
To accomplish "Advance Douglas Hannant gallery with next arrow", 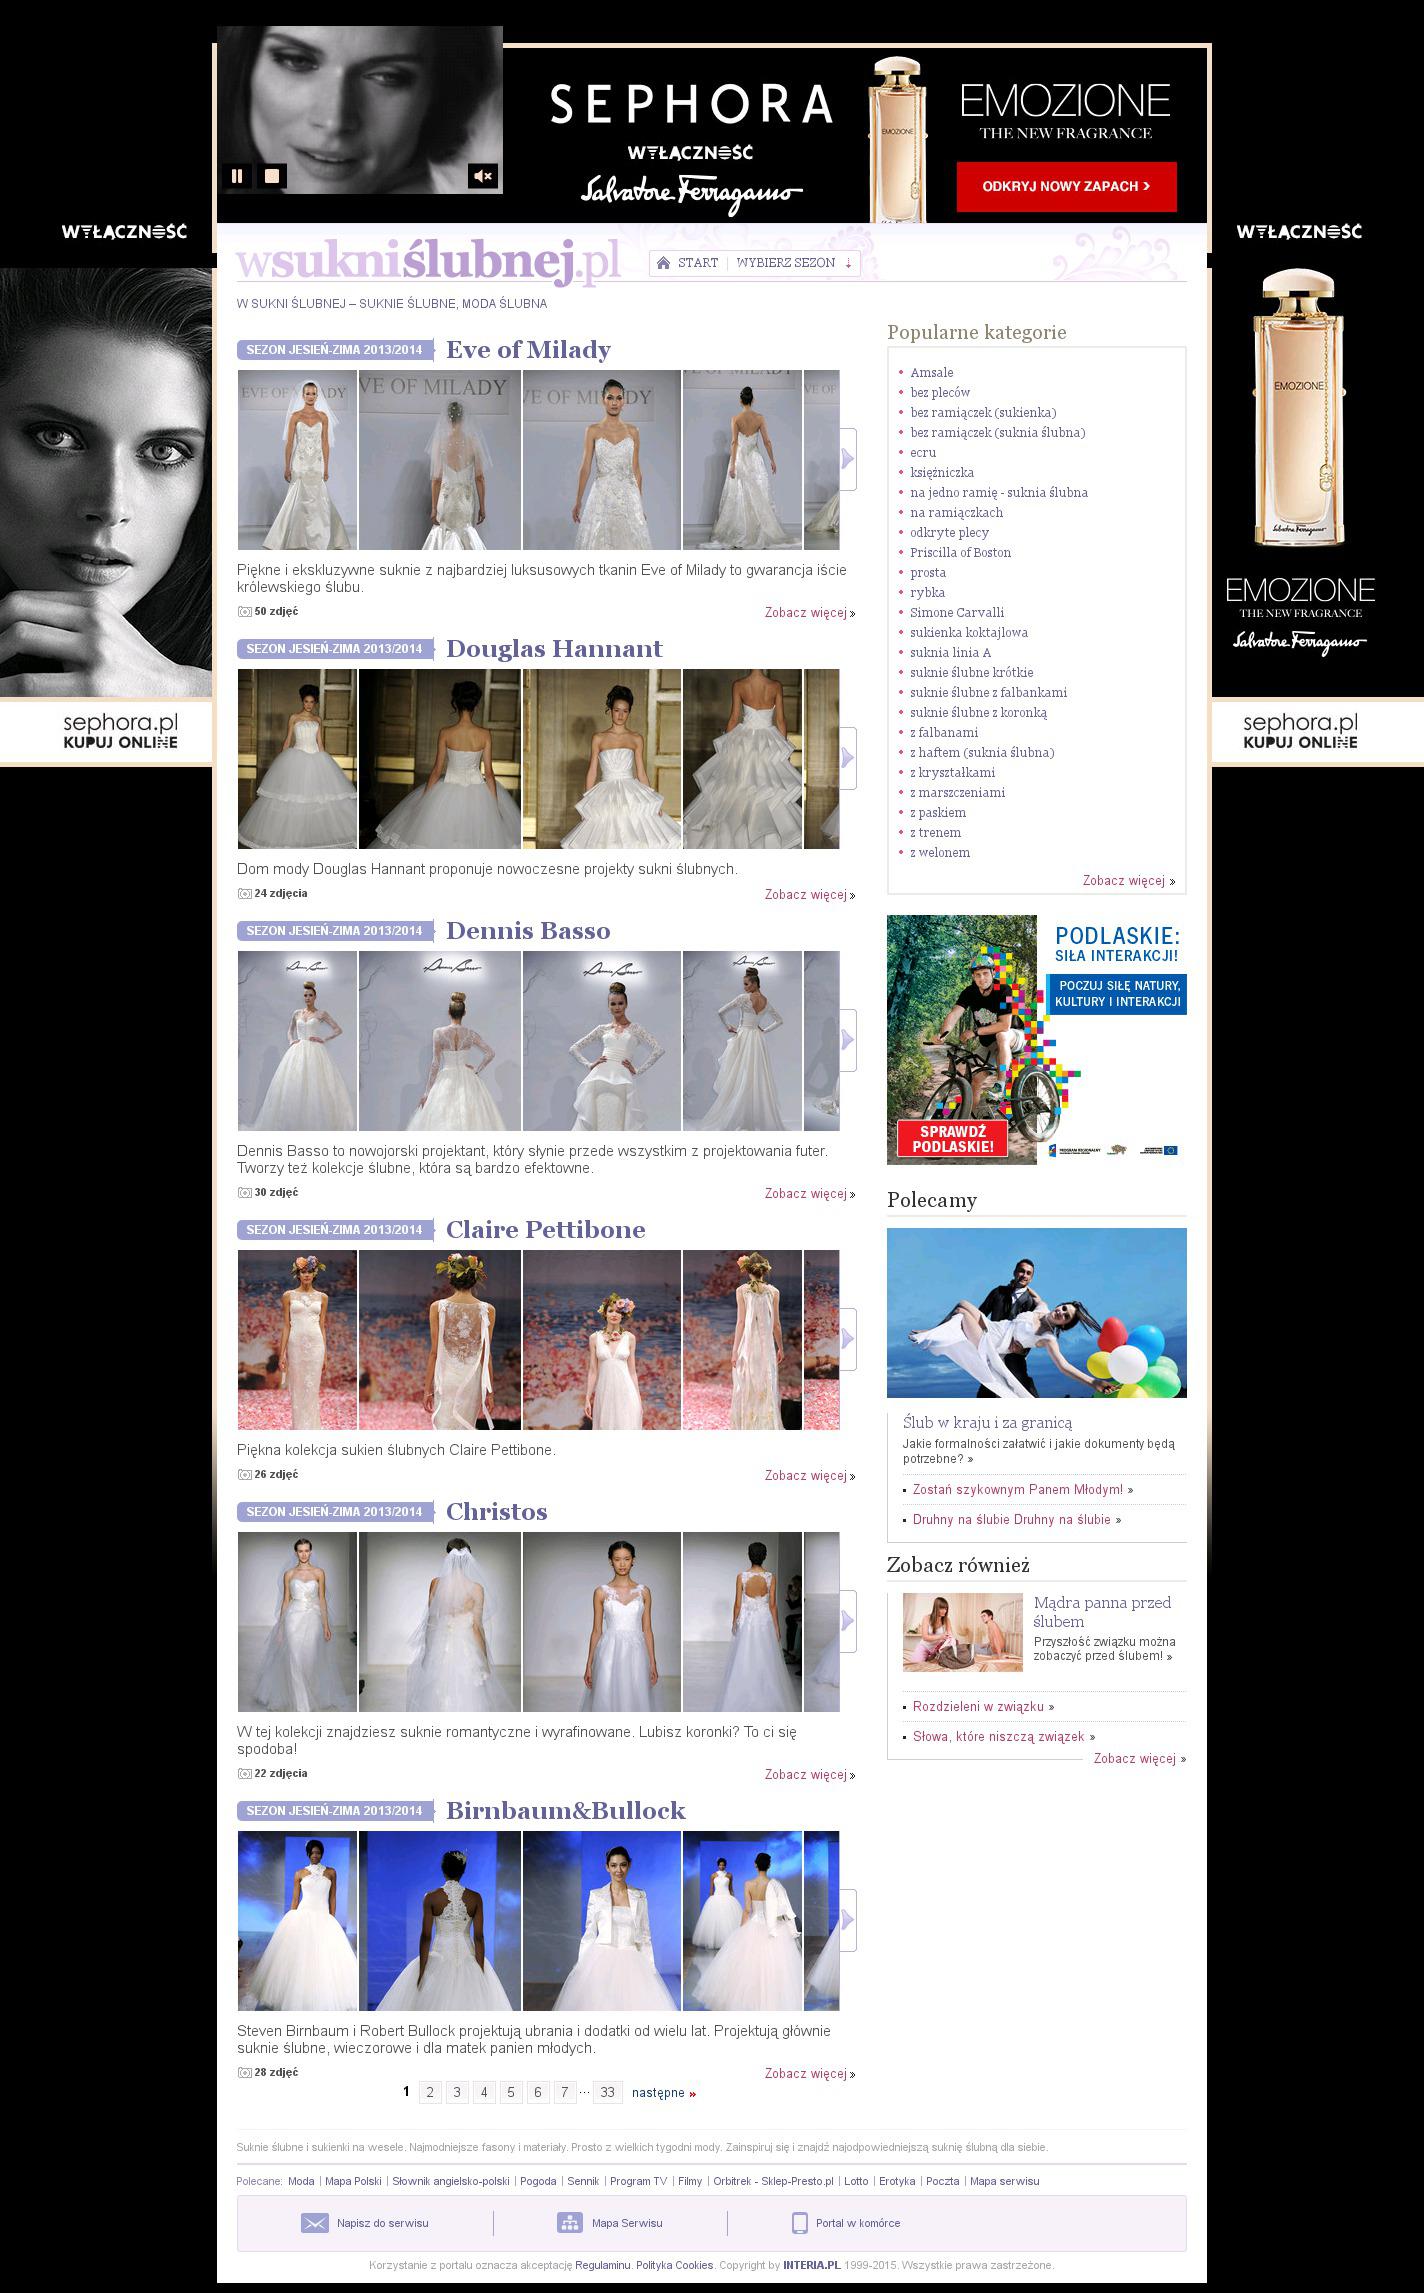I will tap(847, 758).
